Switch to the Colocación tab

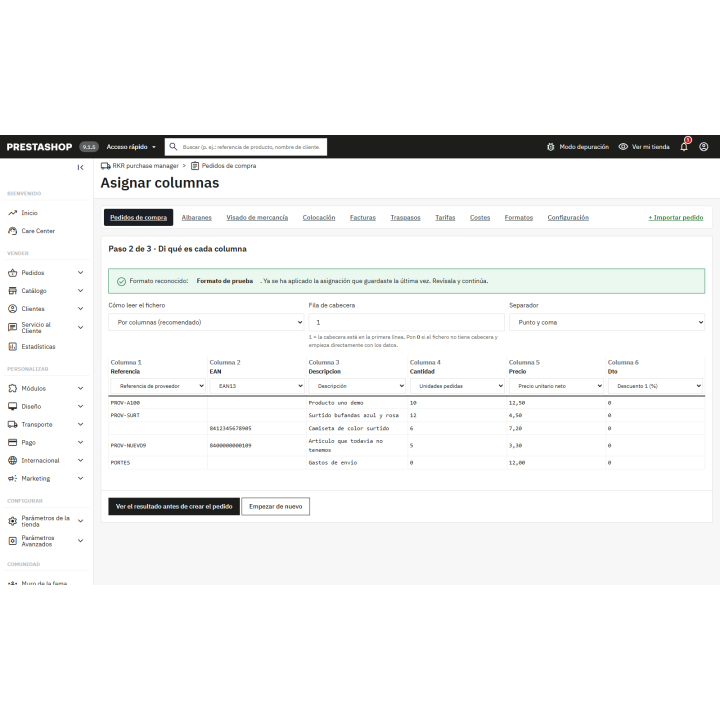[x=319, y=218]
